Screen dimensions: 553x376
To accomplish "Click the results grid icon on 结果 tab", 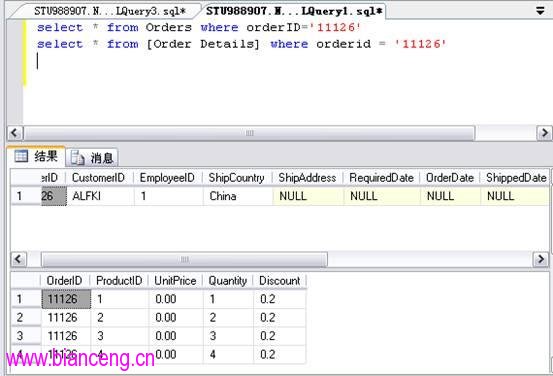I will [21, 156].
